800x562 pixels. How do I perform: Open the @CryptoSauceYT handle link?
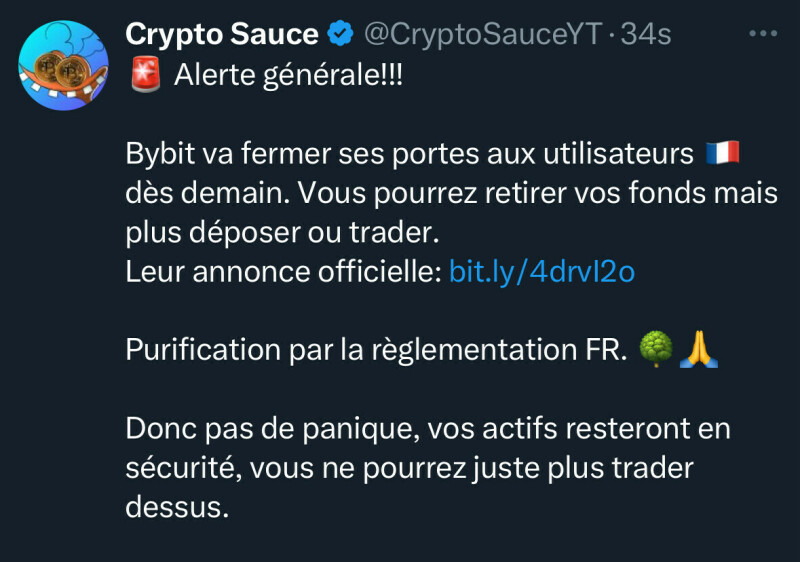tap(481, 35)
